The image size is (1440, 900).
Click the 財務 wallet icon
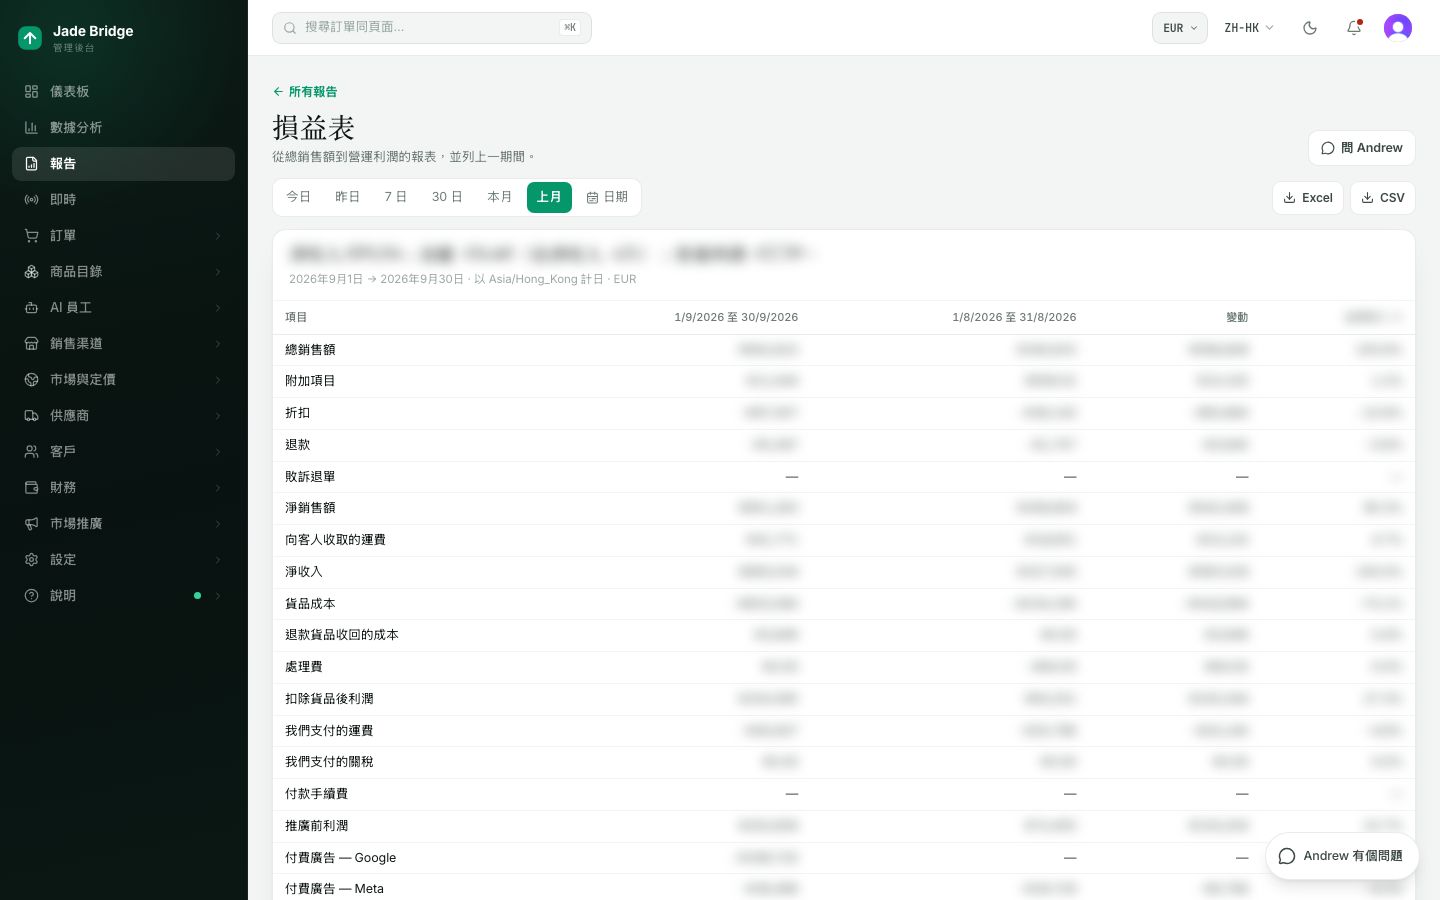tap(31, 487)
